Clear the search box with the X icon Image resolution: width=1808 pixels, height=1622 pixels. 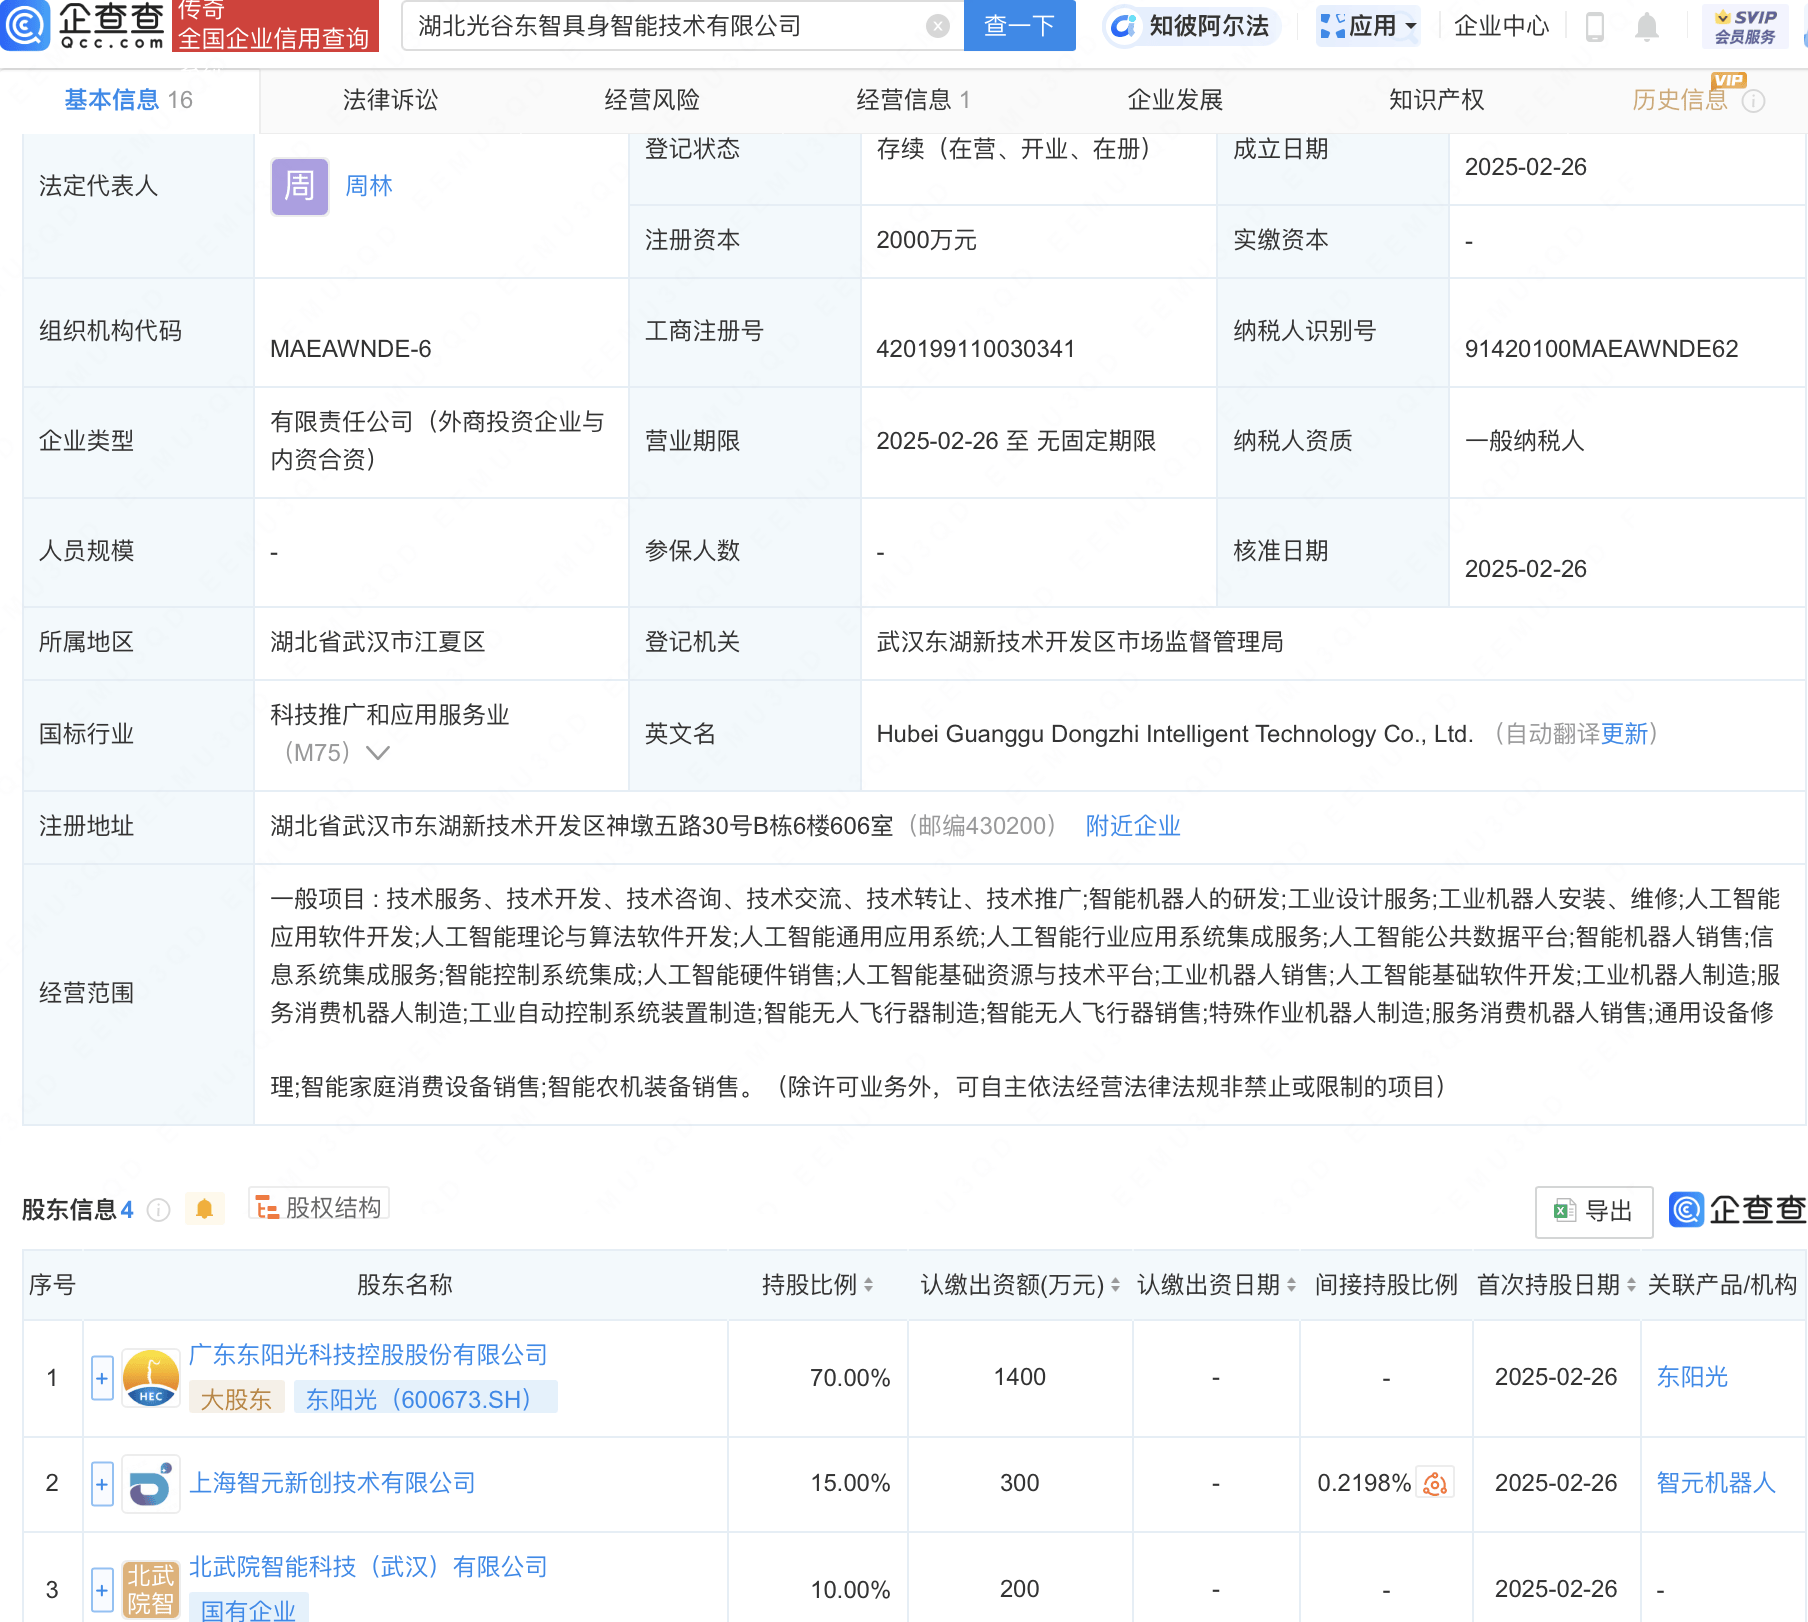point(937,26)
